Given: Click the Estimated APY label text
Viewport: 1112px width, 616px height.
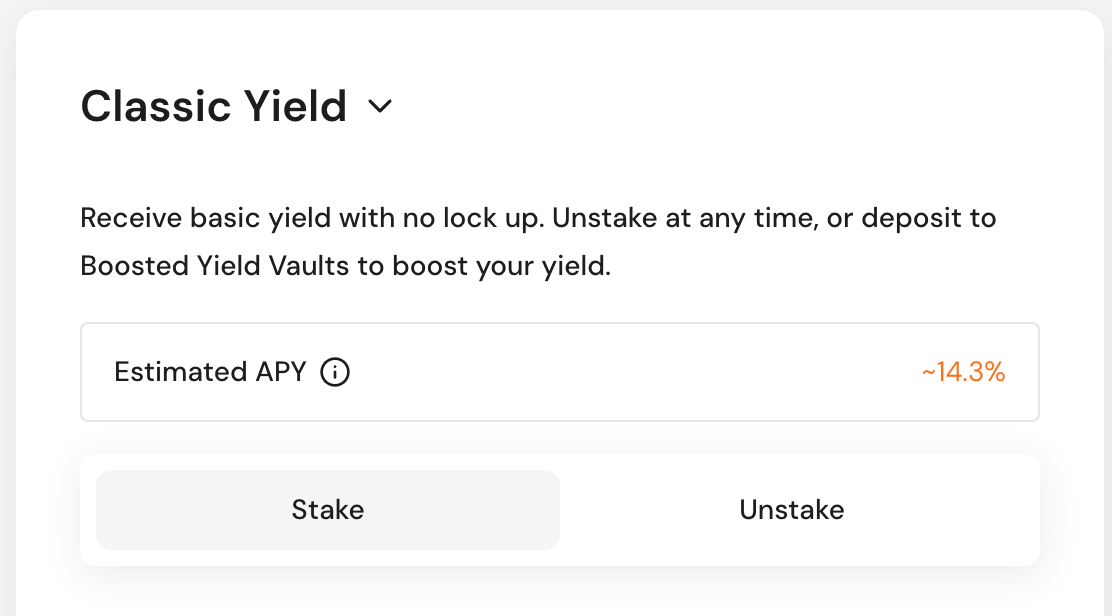Looking at the screenshot, I should (210, 373).
